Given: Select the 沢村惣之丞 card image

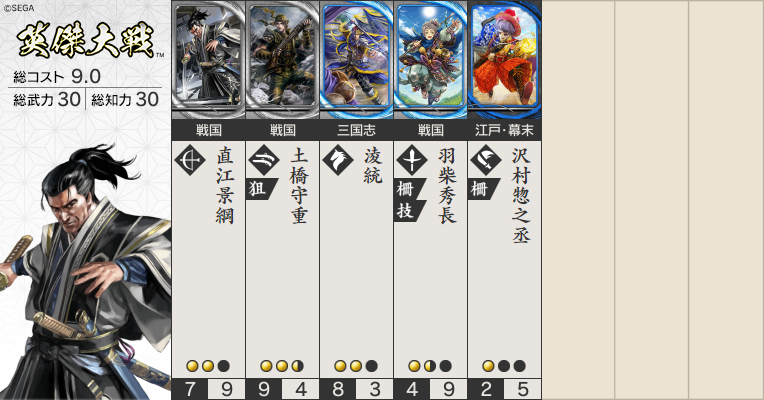Looking at the screenshot, I should pos(505,59).
